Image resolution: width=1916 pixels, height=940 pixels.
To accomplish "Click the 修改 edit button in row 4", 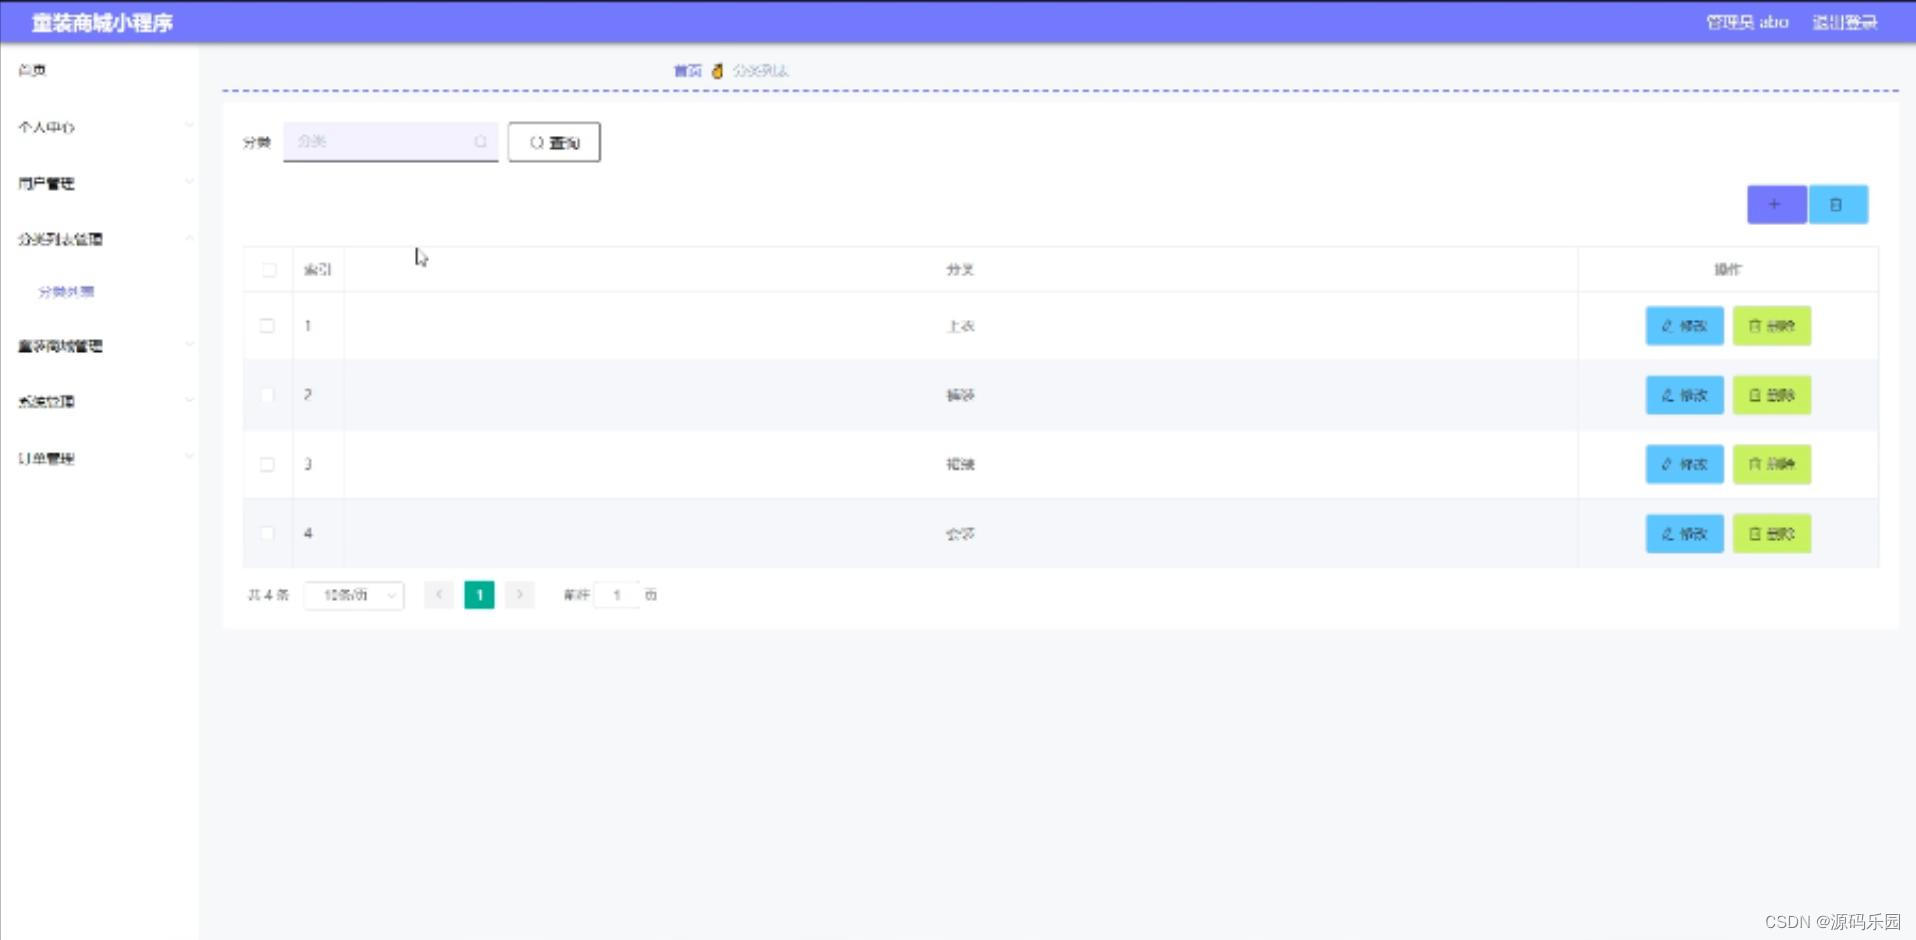I will (x=1685, y=534).
